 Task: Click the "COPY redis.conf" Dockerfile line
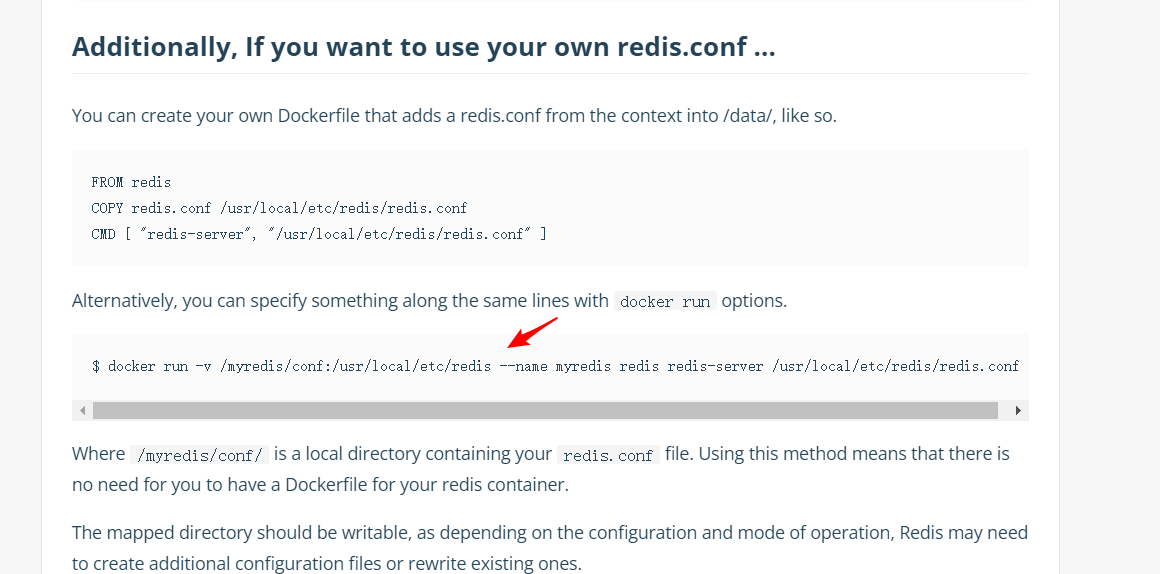[279, 208]
